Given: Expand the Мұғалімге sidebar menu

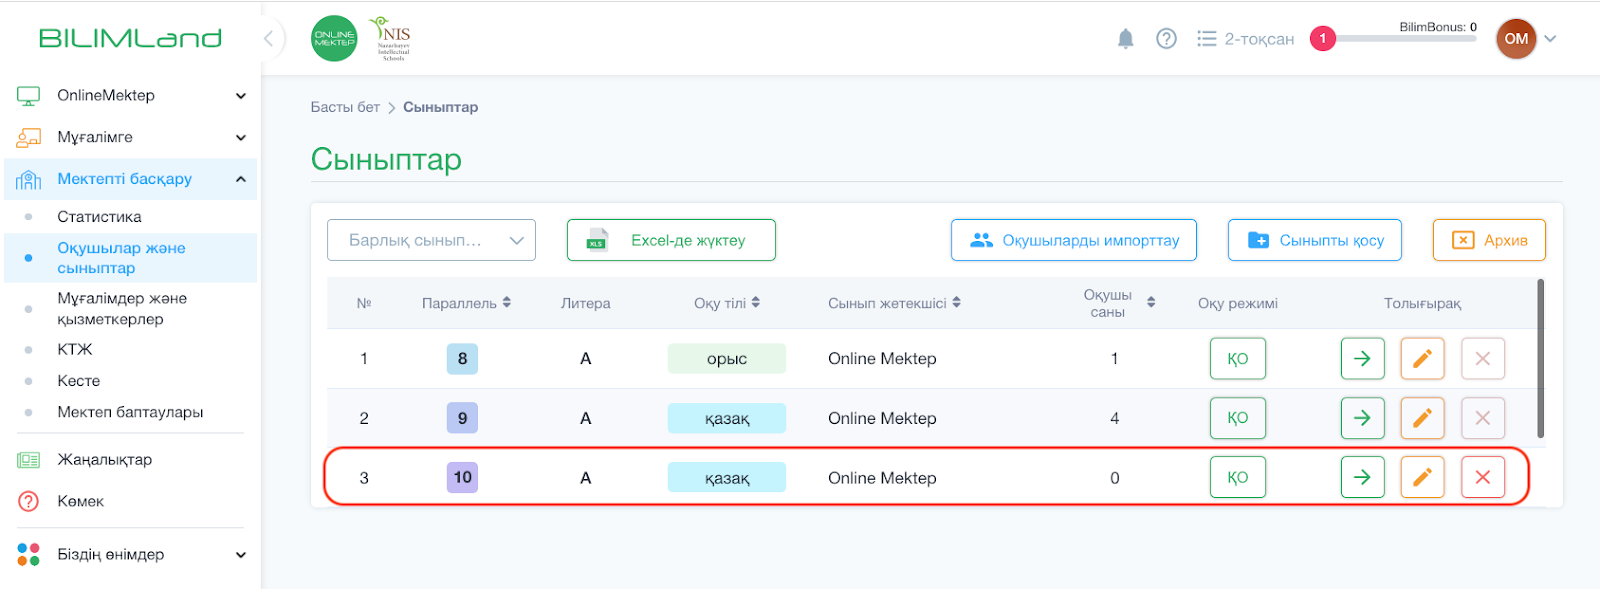Looking at the screenshot, I should pos(131,137).
